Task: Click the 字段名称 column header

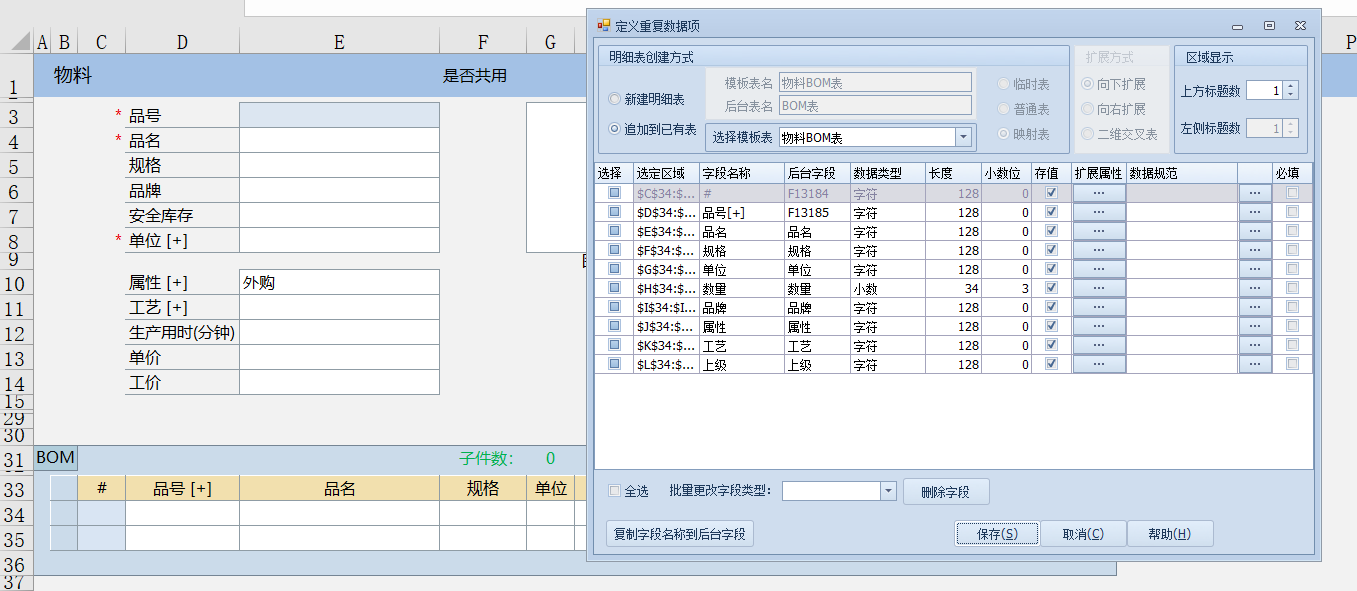Action: (x=740, y=173)
